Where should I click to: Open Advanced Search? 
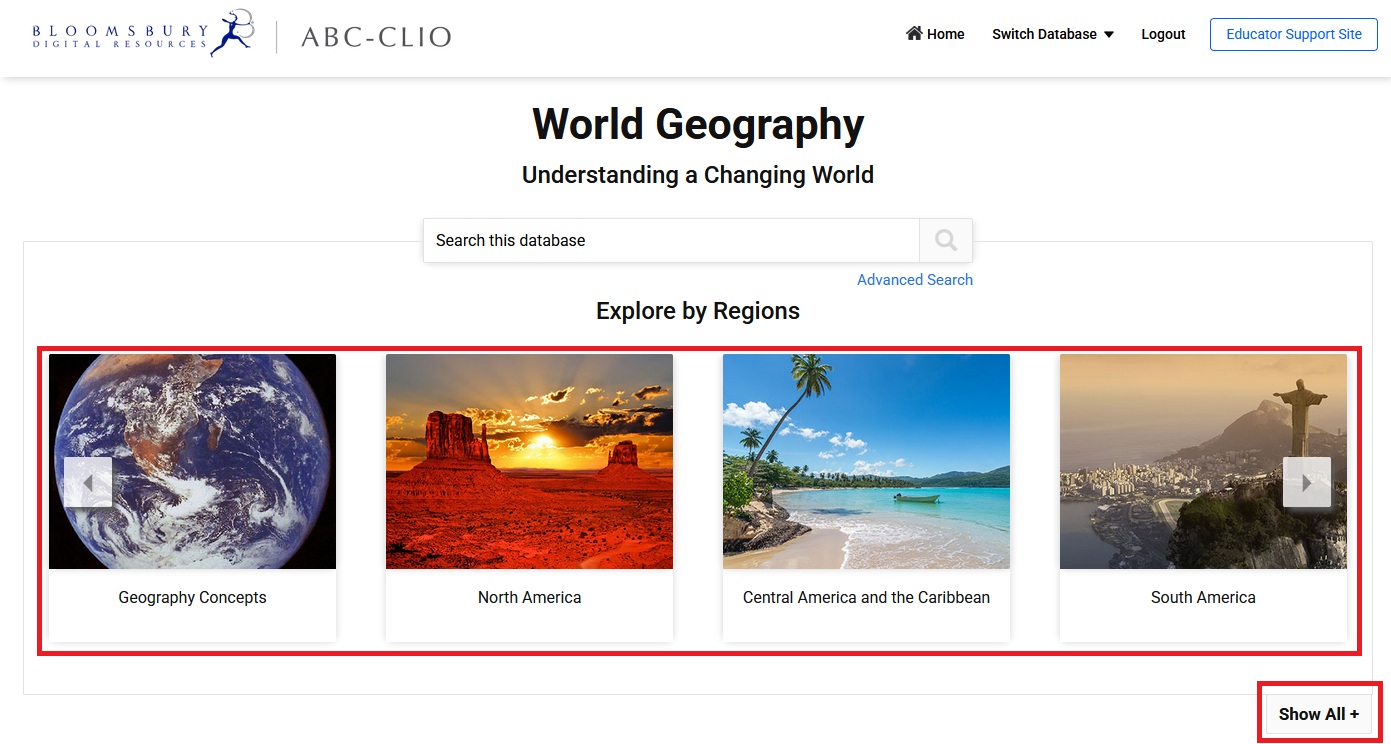coord(915,280)
